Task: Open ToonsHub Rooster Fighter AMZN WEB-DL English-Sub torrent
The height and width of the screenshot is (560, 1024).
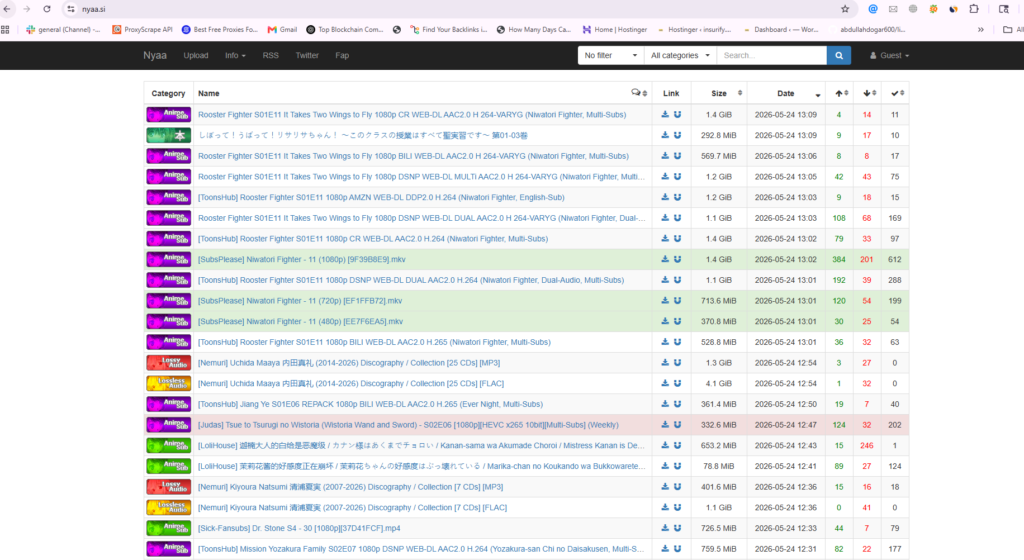Action: (x=381, y=197)
